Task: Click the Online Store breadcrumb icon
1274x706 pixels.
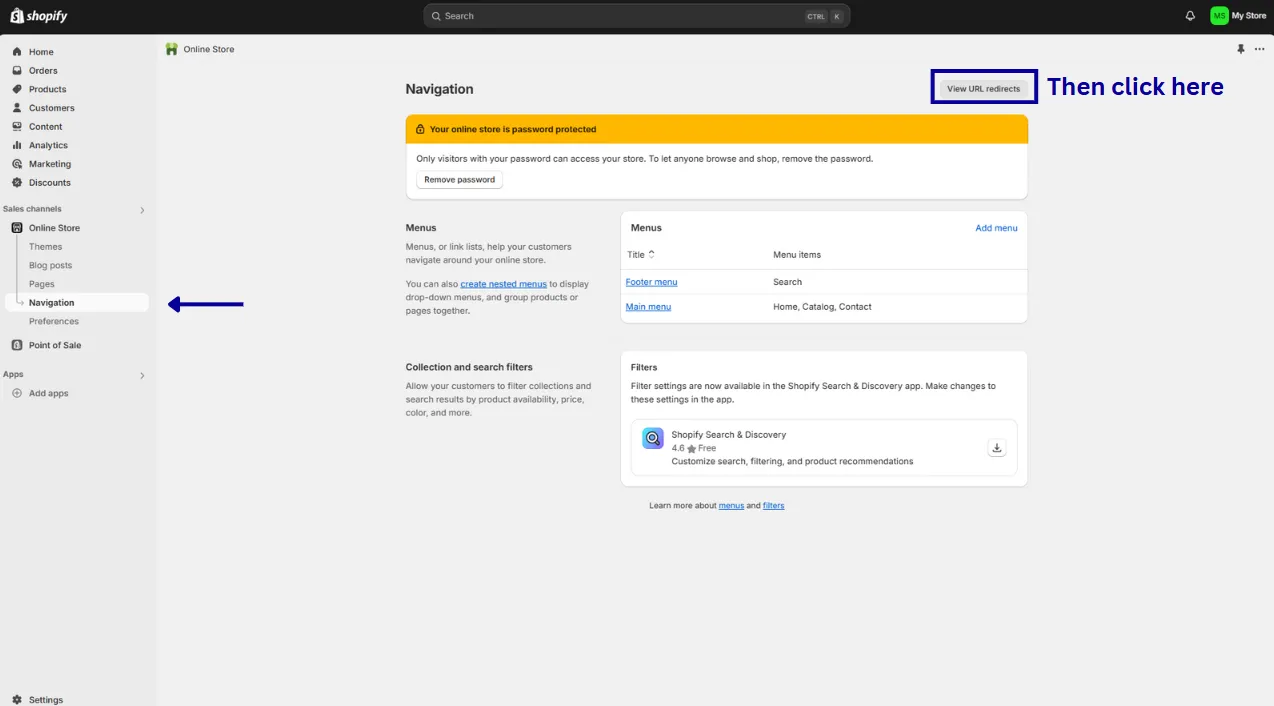Action: point(172,49)
